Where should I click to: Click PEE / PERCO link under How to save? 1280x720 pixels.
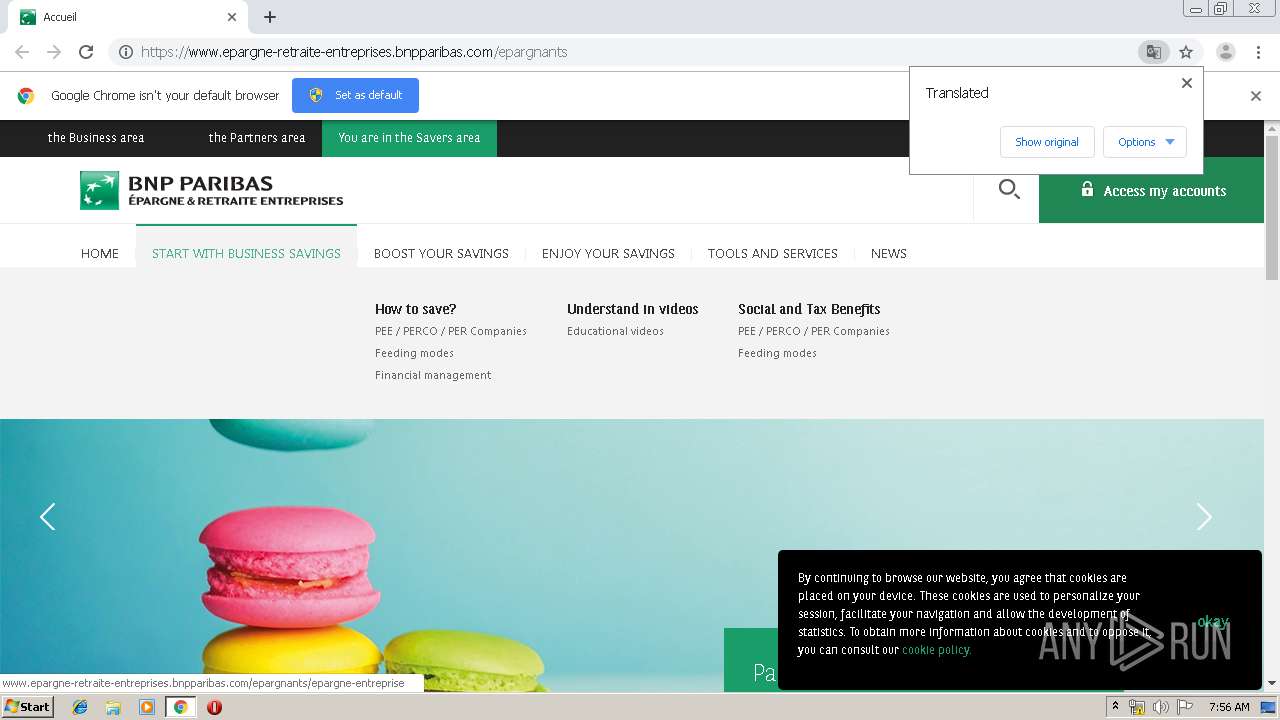pos(451,331)
